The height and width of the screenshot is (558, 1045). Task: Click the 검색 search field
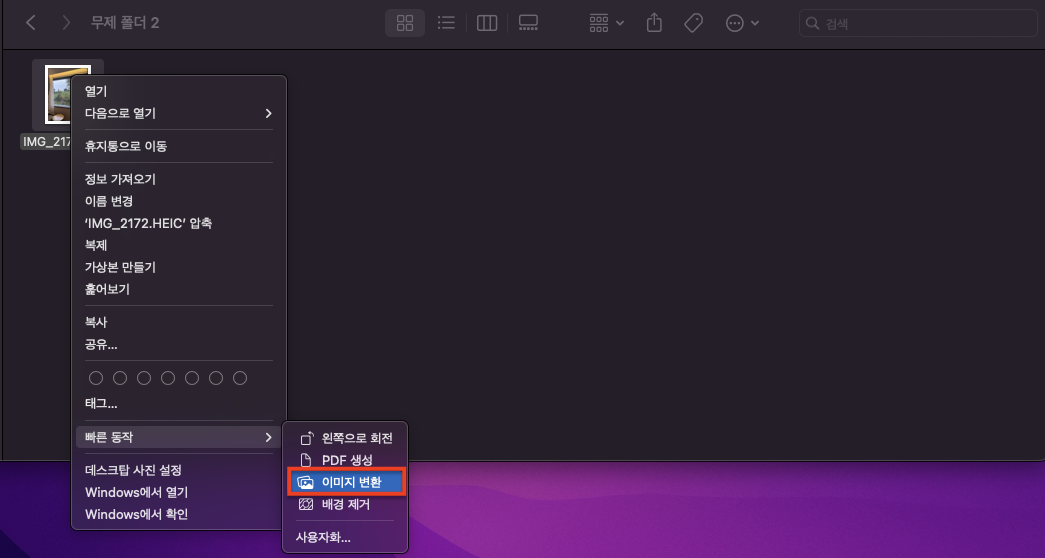(918, 23)
